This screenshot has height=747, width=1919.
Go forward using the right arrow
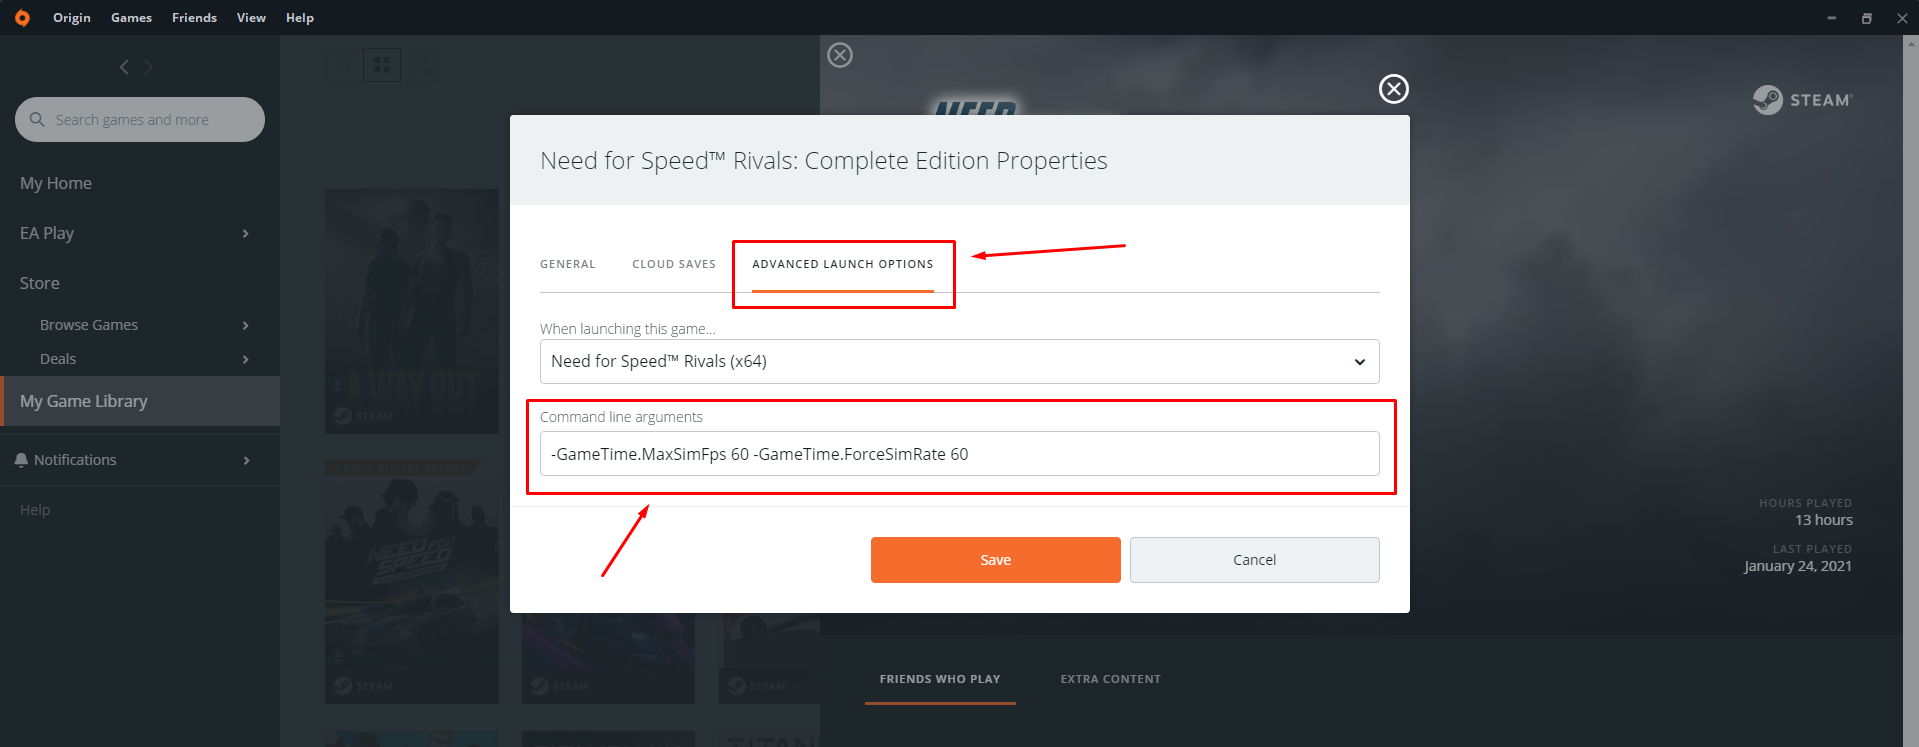tap(149, 67)
